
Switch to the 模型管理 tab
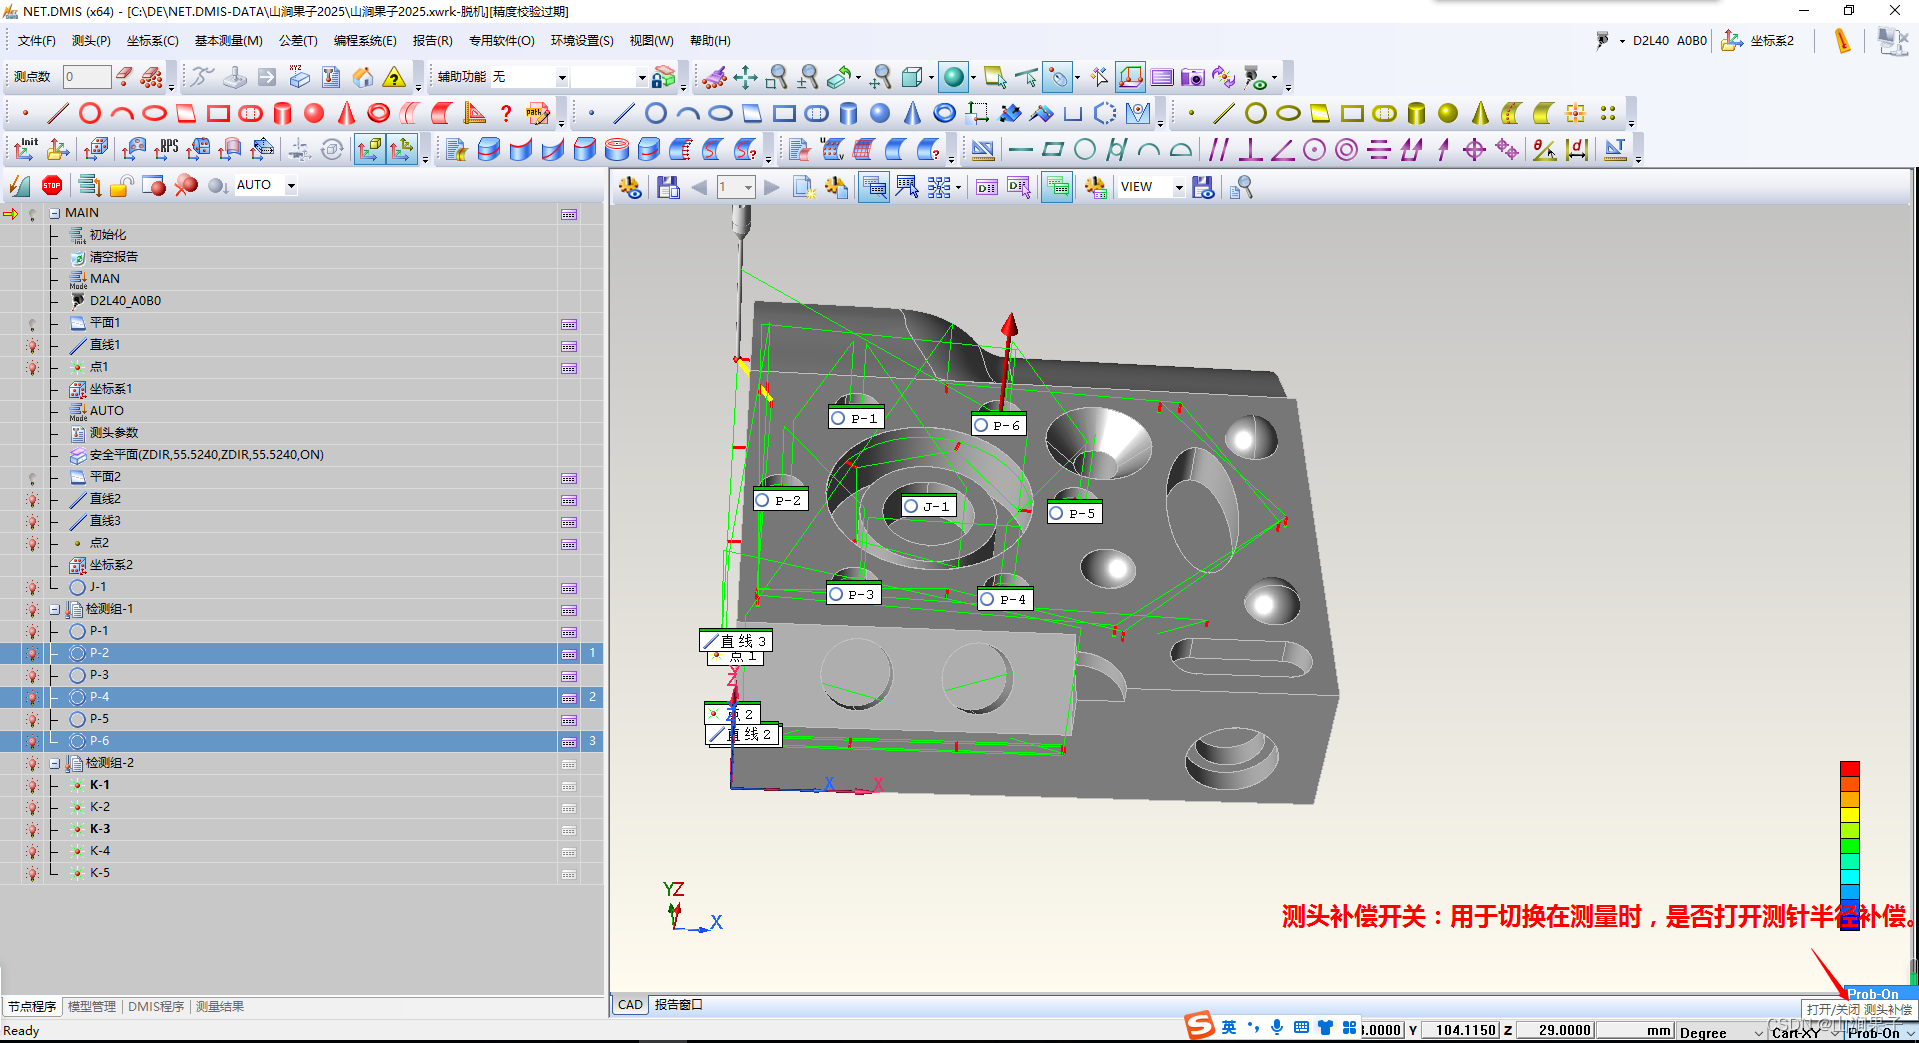click(92, 1006)
